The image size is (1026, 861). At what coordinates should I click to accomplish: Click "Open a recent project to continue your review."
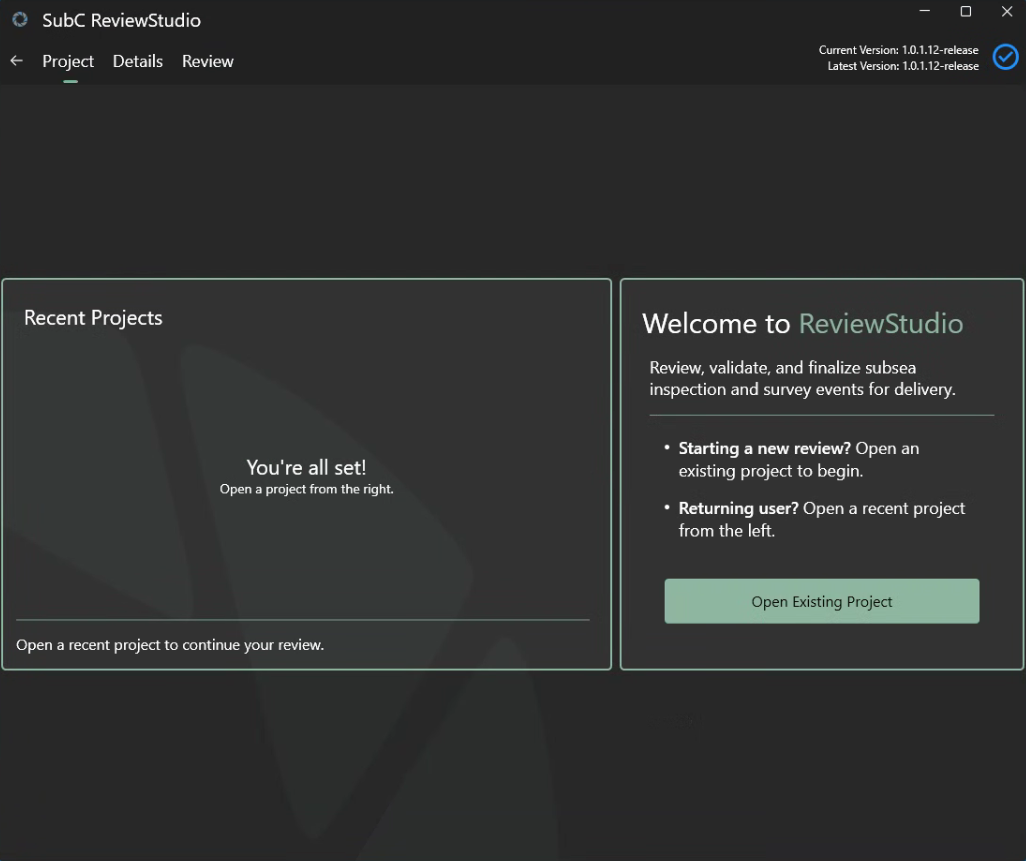[x=170, y=645]
